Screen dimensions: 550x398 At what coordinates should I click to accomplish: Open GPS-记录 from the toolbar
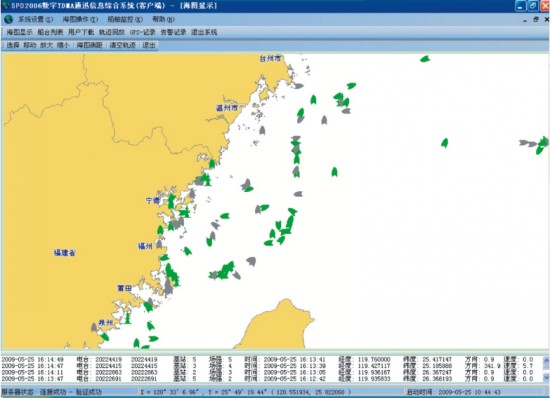click(x=142, y=32)
